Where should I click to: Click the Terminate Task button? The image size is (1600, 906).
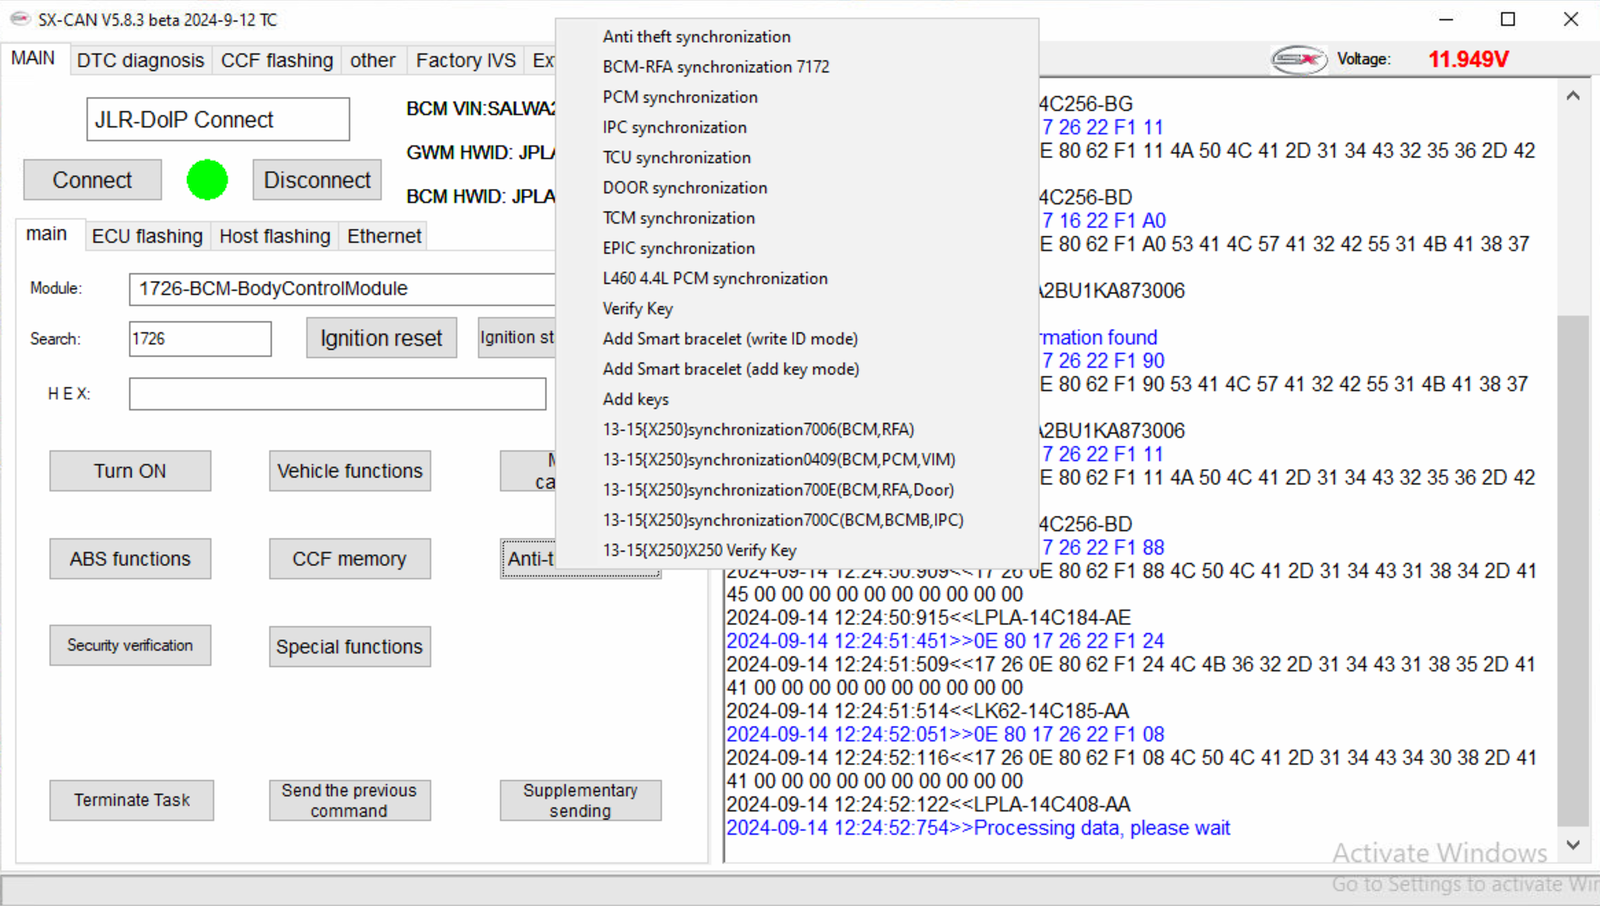pyautogui.click(x=132, y=800)
